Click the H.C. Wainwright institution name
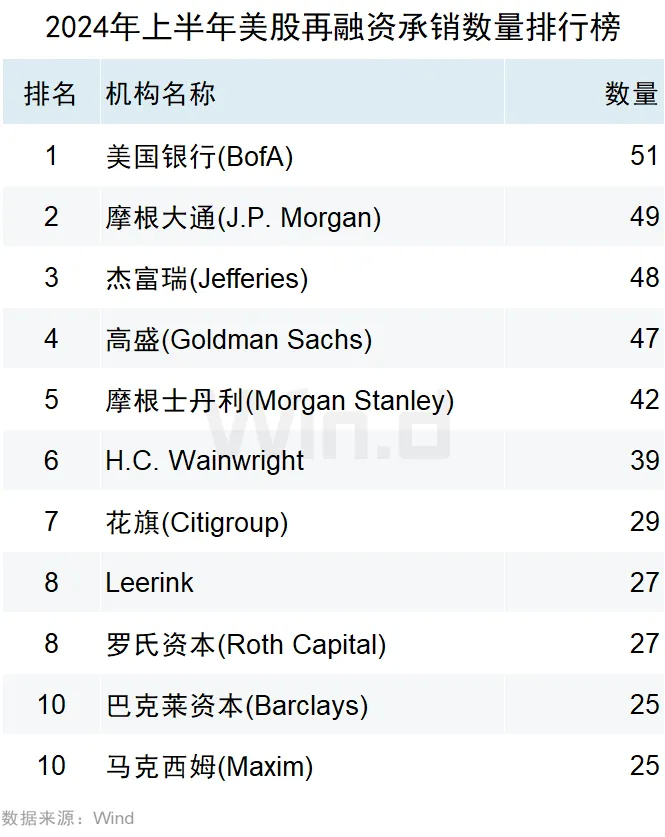Image resolution: width=665 pixels, height=837 pixels. point(205,461)
